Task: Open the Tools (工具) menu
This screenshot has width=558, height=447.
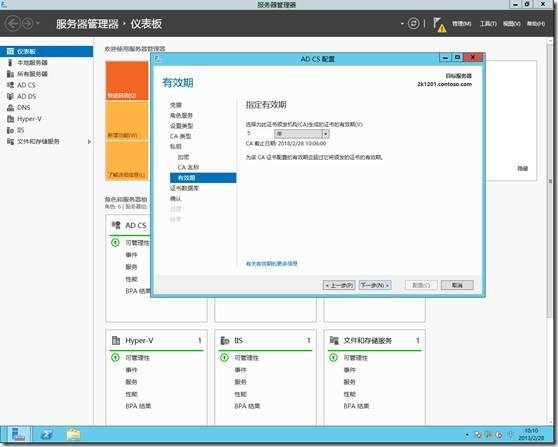Action: 488,24
